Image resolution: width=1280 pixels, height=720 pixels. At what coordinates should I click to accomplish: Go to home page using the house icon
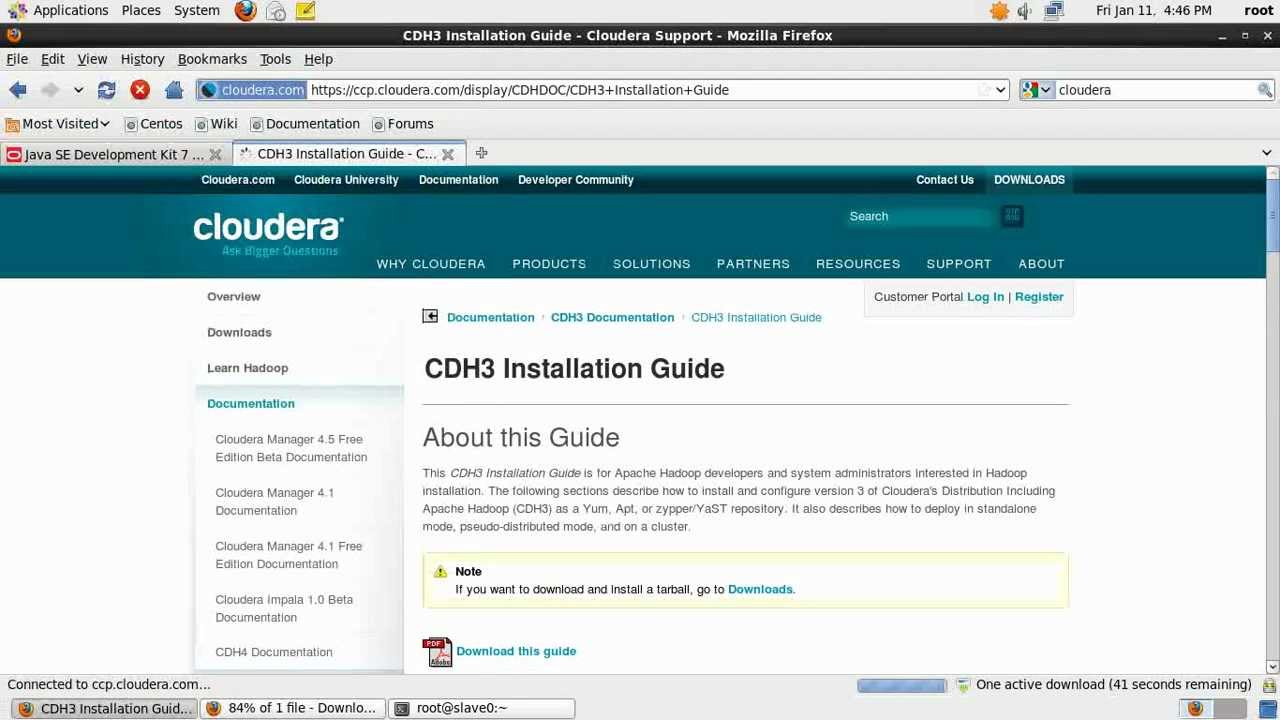pos(174,90)
